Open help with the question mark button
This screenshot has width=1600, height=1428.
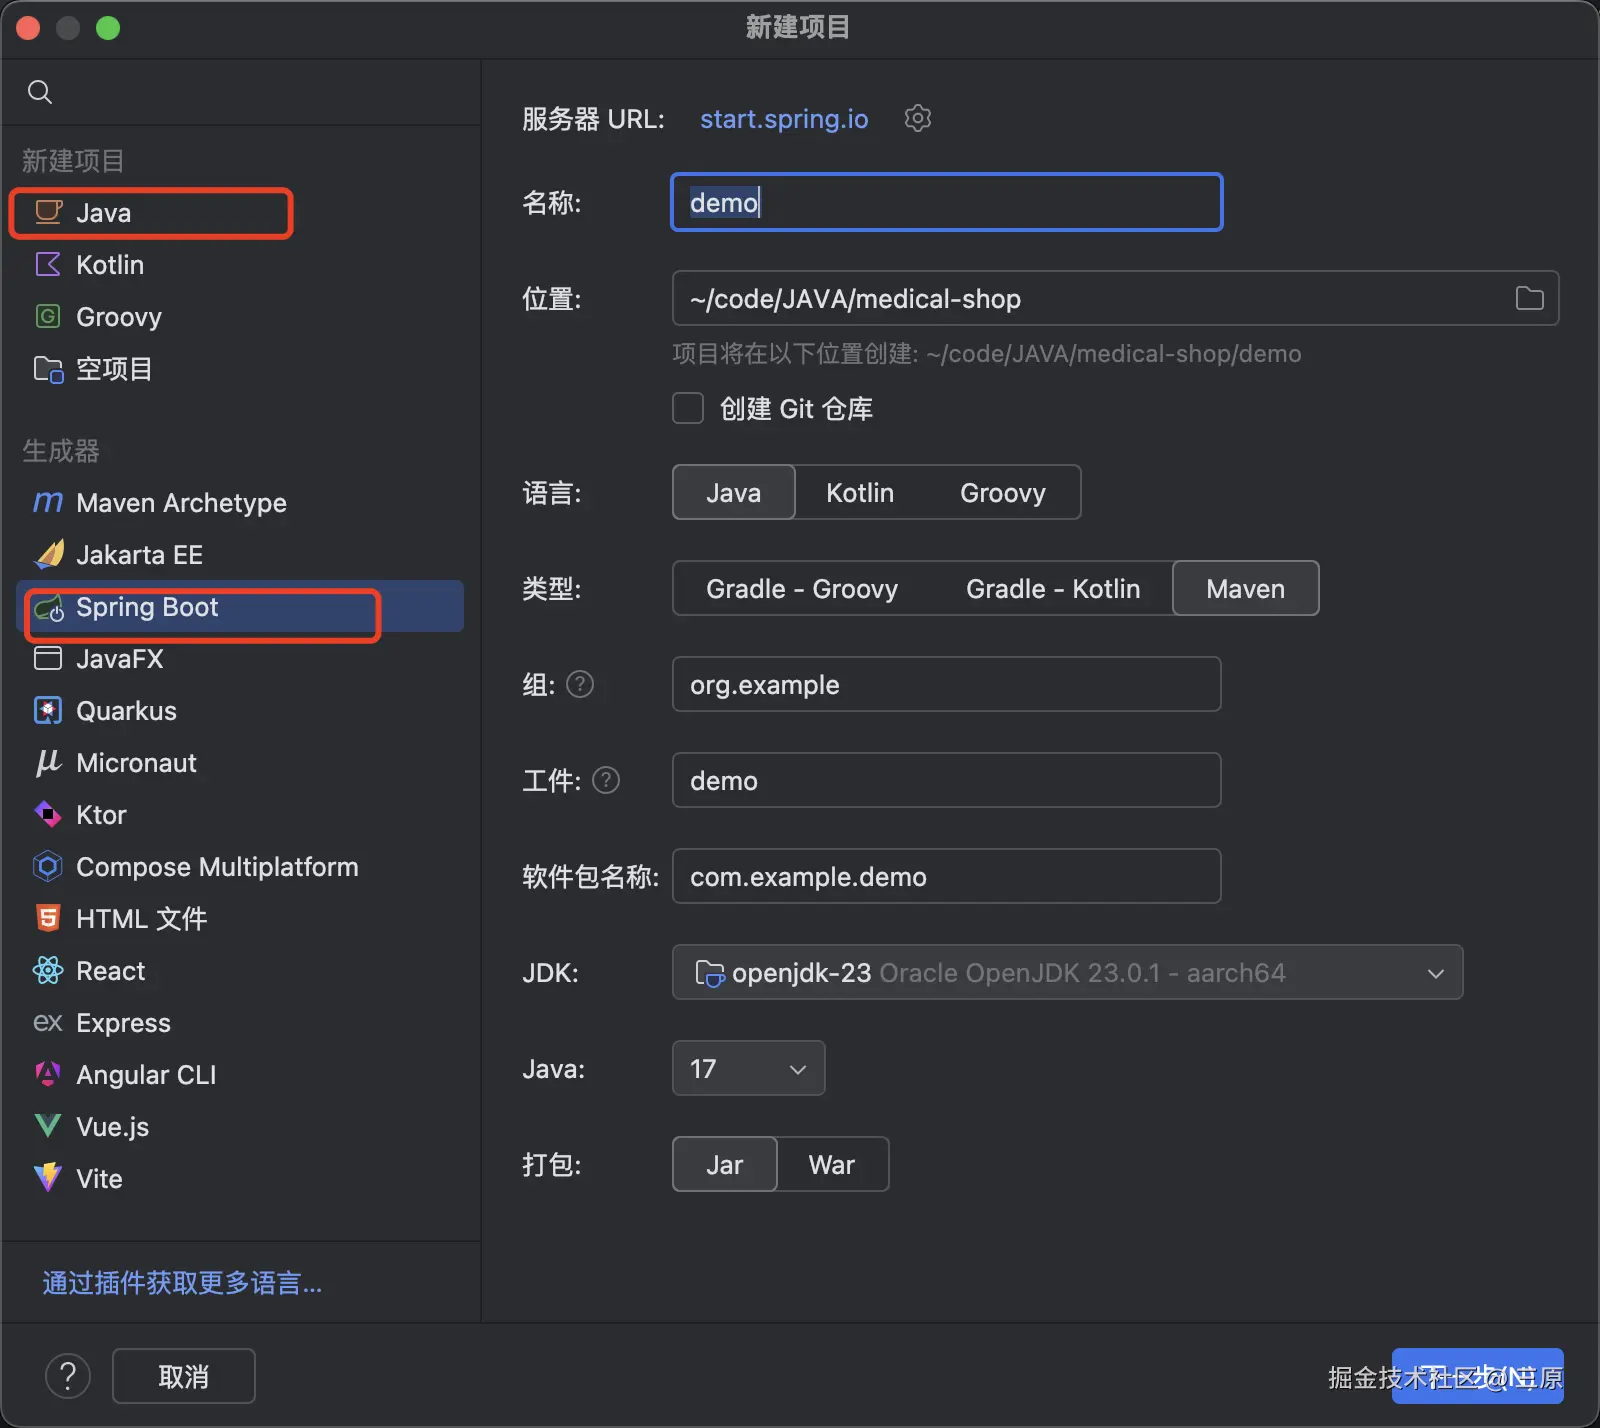[68, 1376]
